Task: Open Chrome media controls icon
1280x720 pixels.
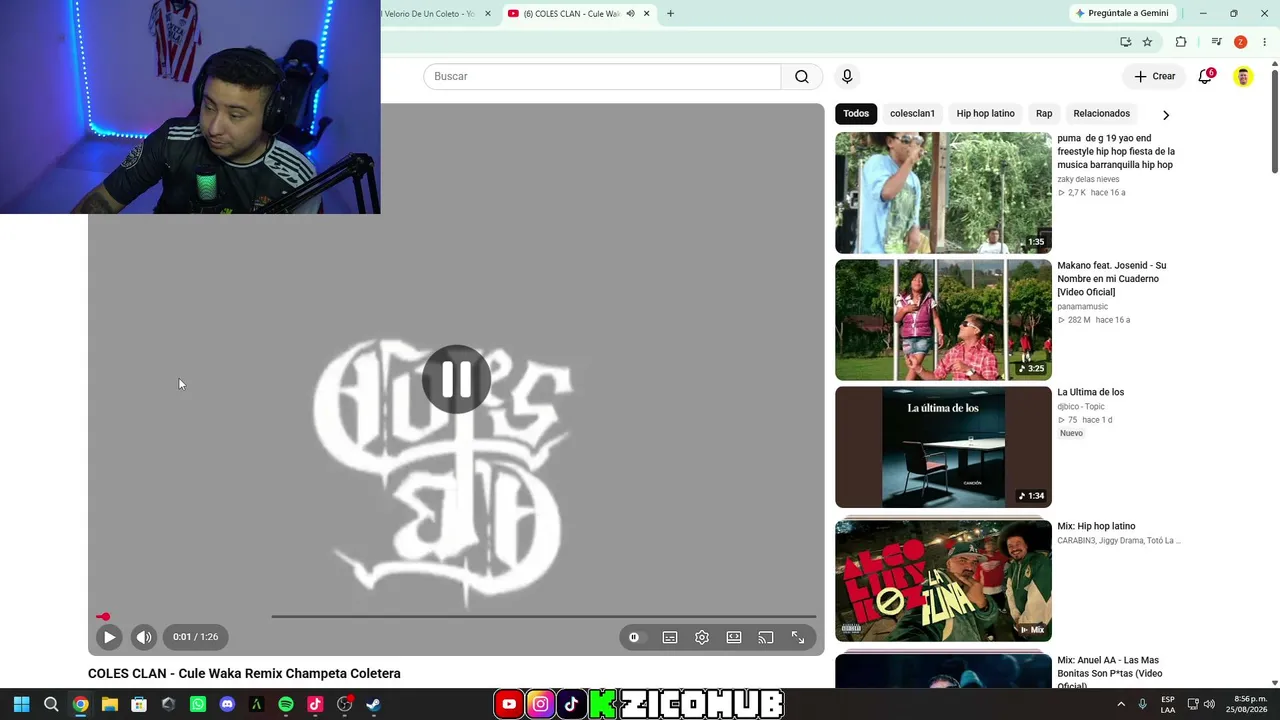Action: (1216, 42)
